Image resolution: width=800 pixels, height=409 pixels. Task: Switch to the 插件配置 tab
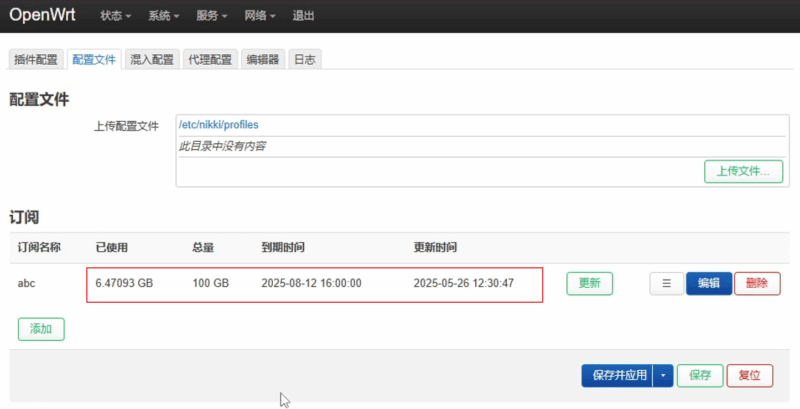pos(35,60)
